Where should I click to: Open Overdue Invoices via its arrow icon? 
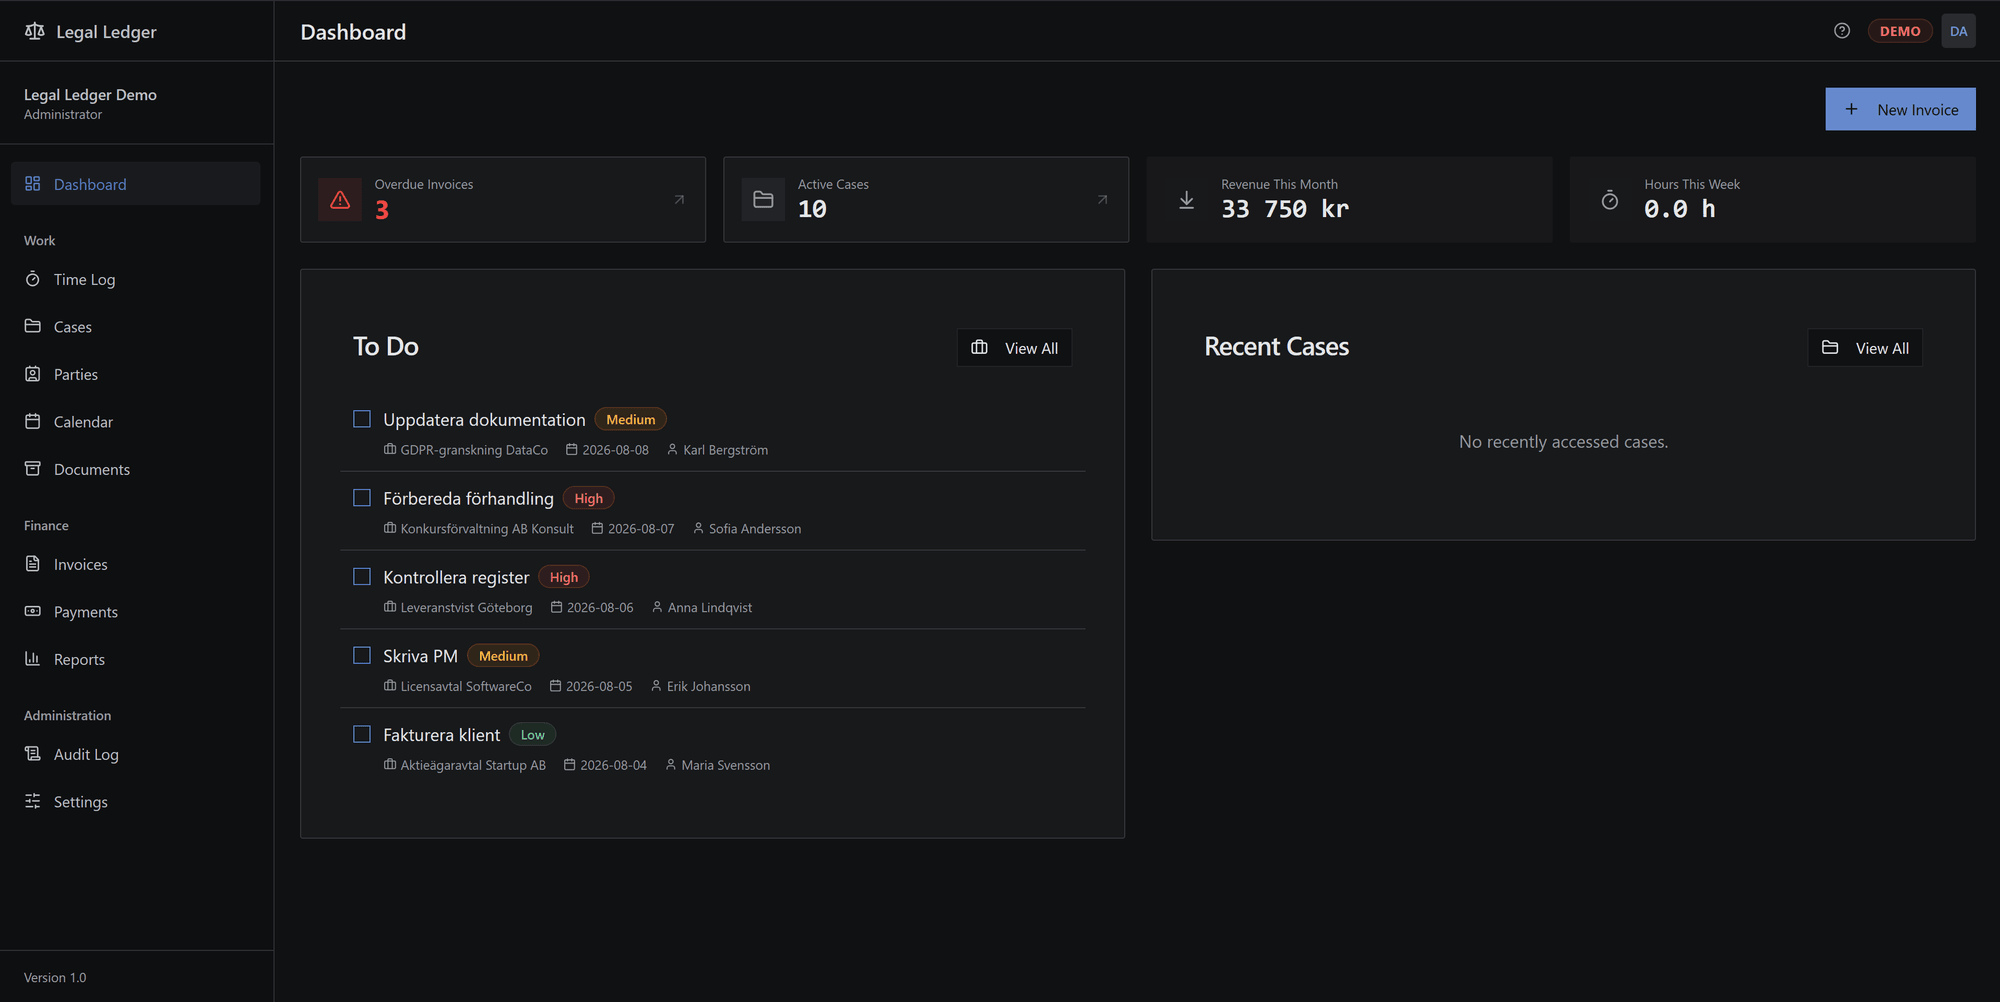(x=679, y=200)
